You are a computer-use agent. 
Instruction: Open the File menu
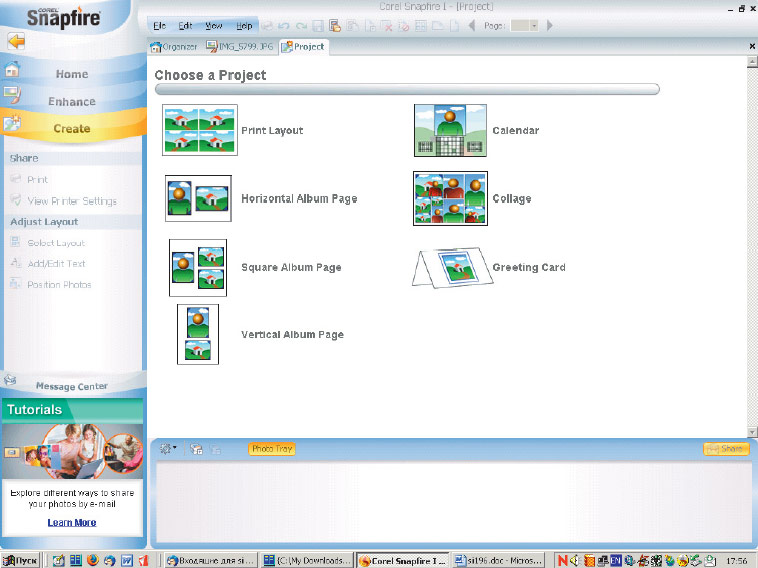pos(159,25)
